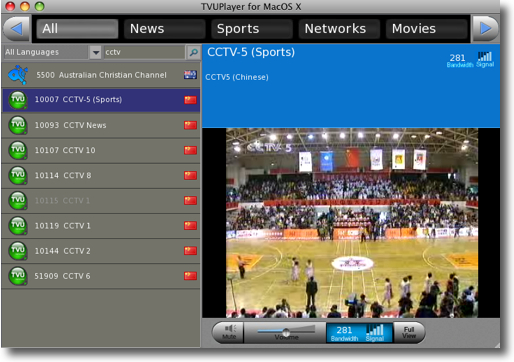
Task: Click TVU icon beside 10107 CCTV 10
Action: (x=18, y=150)
